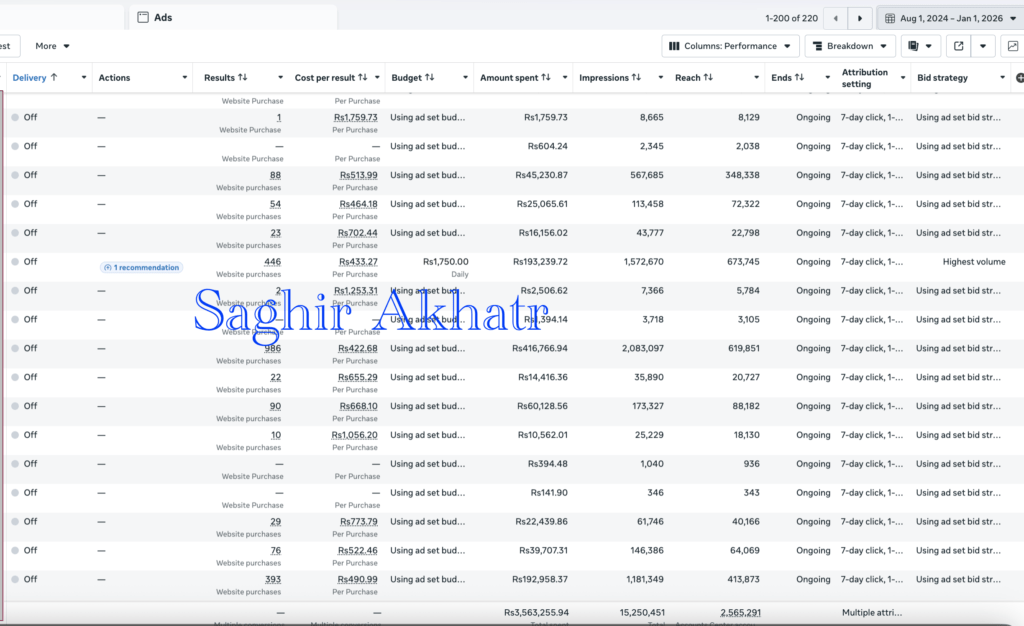1024x626 pixels.
Task: Open the Impressions column options arrow
Action: point(660,78)
